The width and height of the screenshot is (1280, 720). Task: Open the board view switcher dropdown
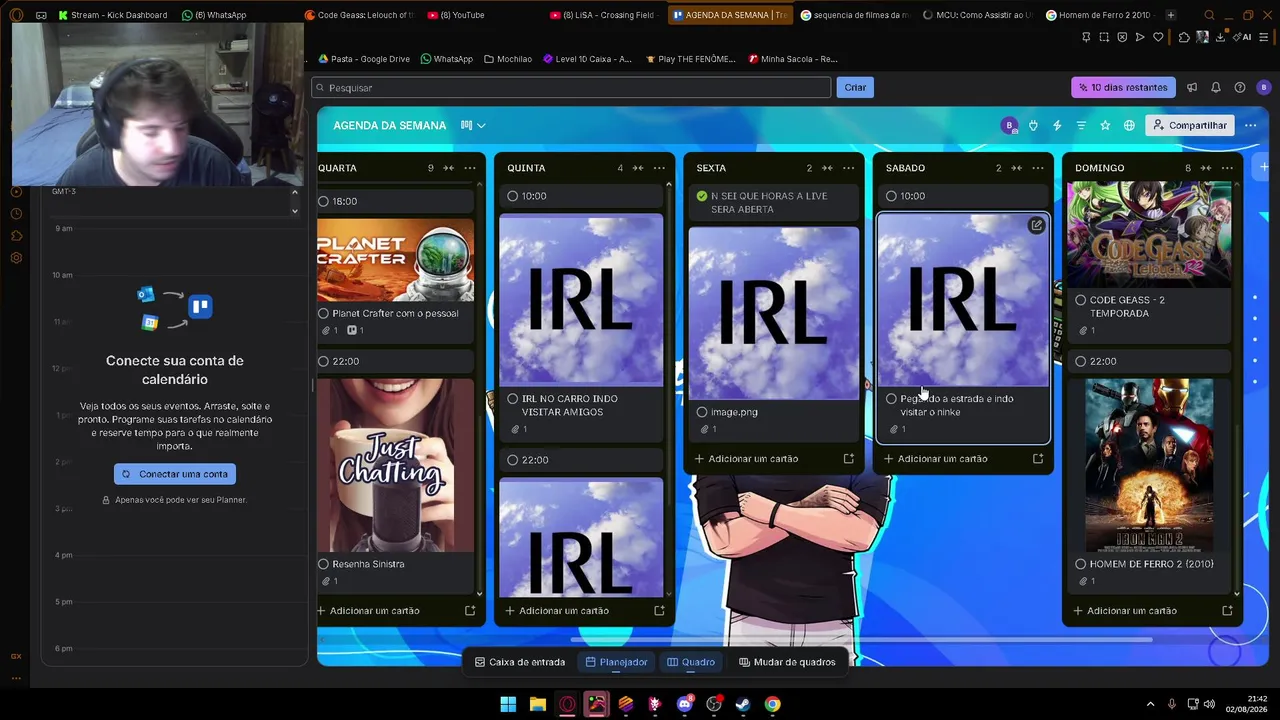point(473,126)
